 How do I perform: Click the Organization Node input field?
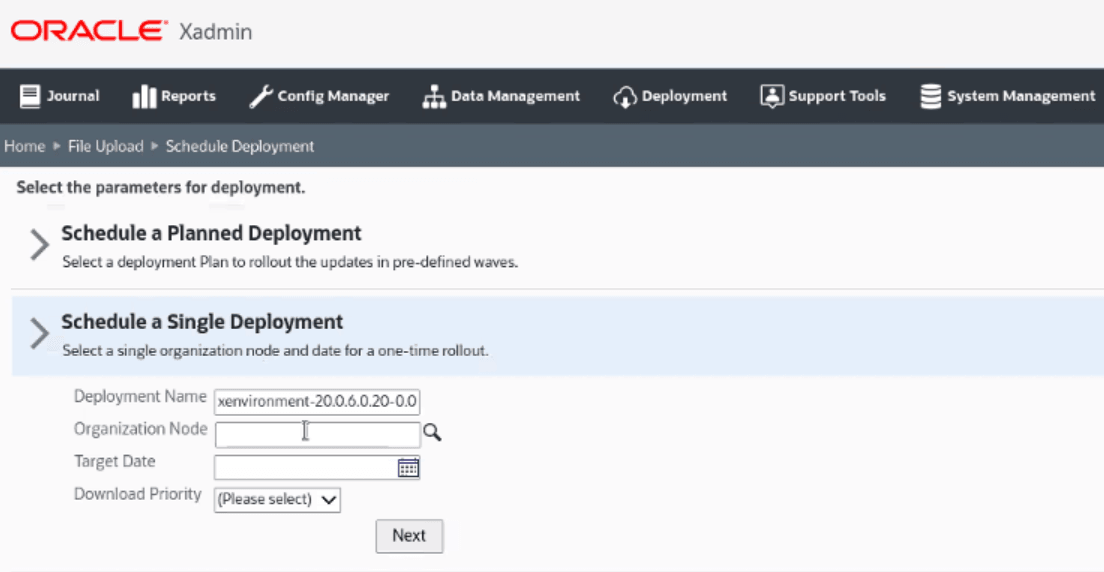click(318, 435)
